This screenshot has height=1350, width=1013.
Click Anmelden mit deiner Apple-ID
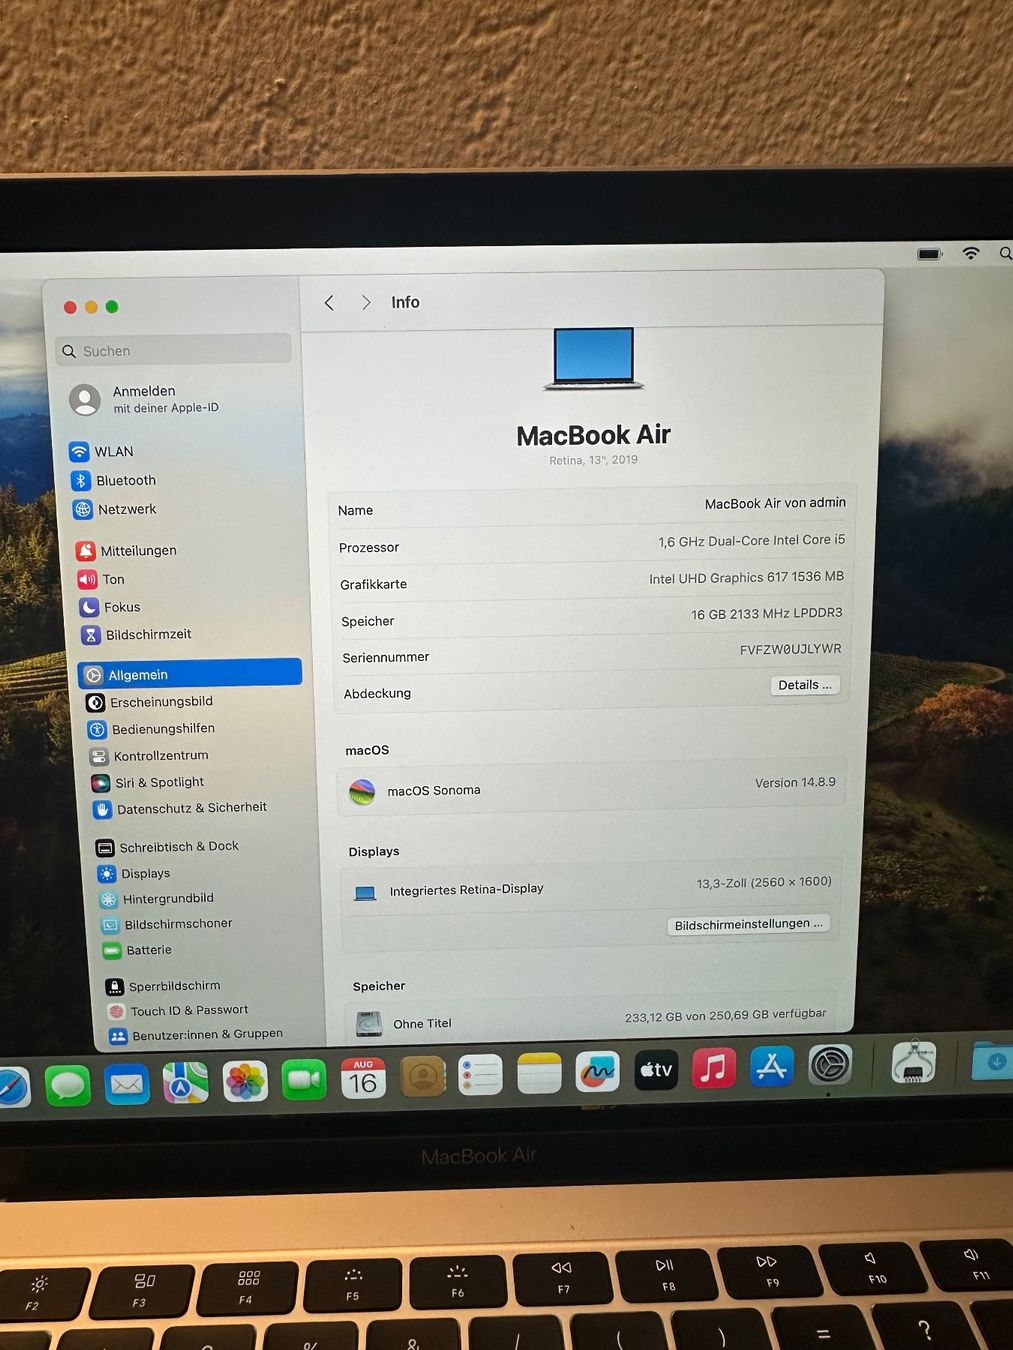145,399
